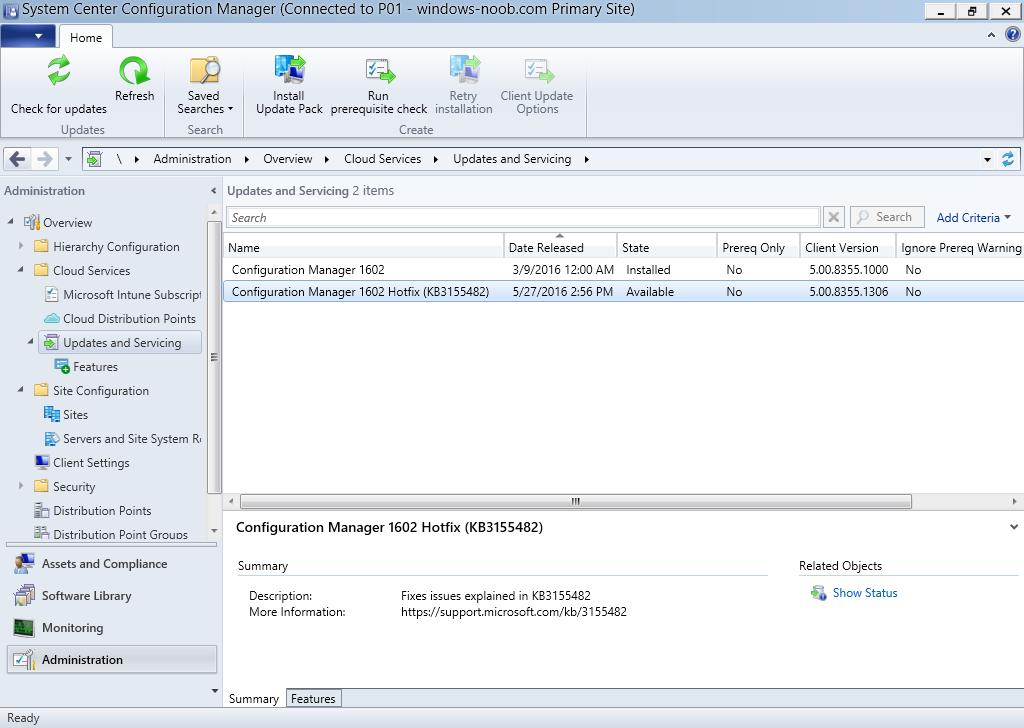The width and height of the screenshot is (1024, 728).
Task: Click Overview in the breadcrumb path
Action: pos(287,159)
